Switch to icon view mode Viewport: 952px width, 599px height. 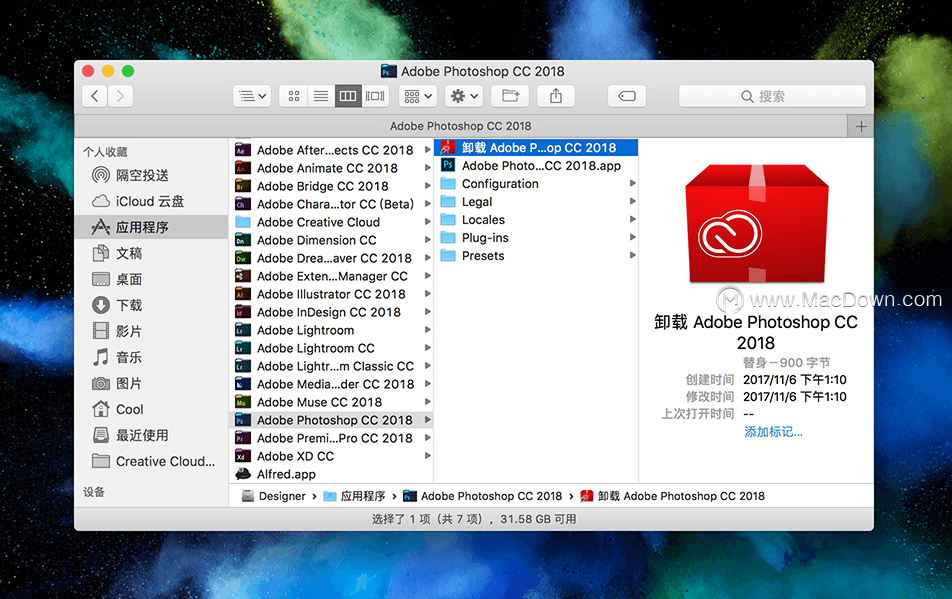[294, 96]
